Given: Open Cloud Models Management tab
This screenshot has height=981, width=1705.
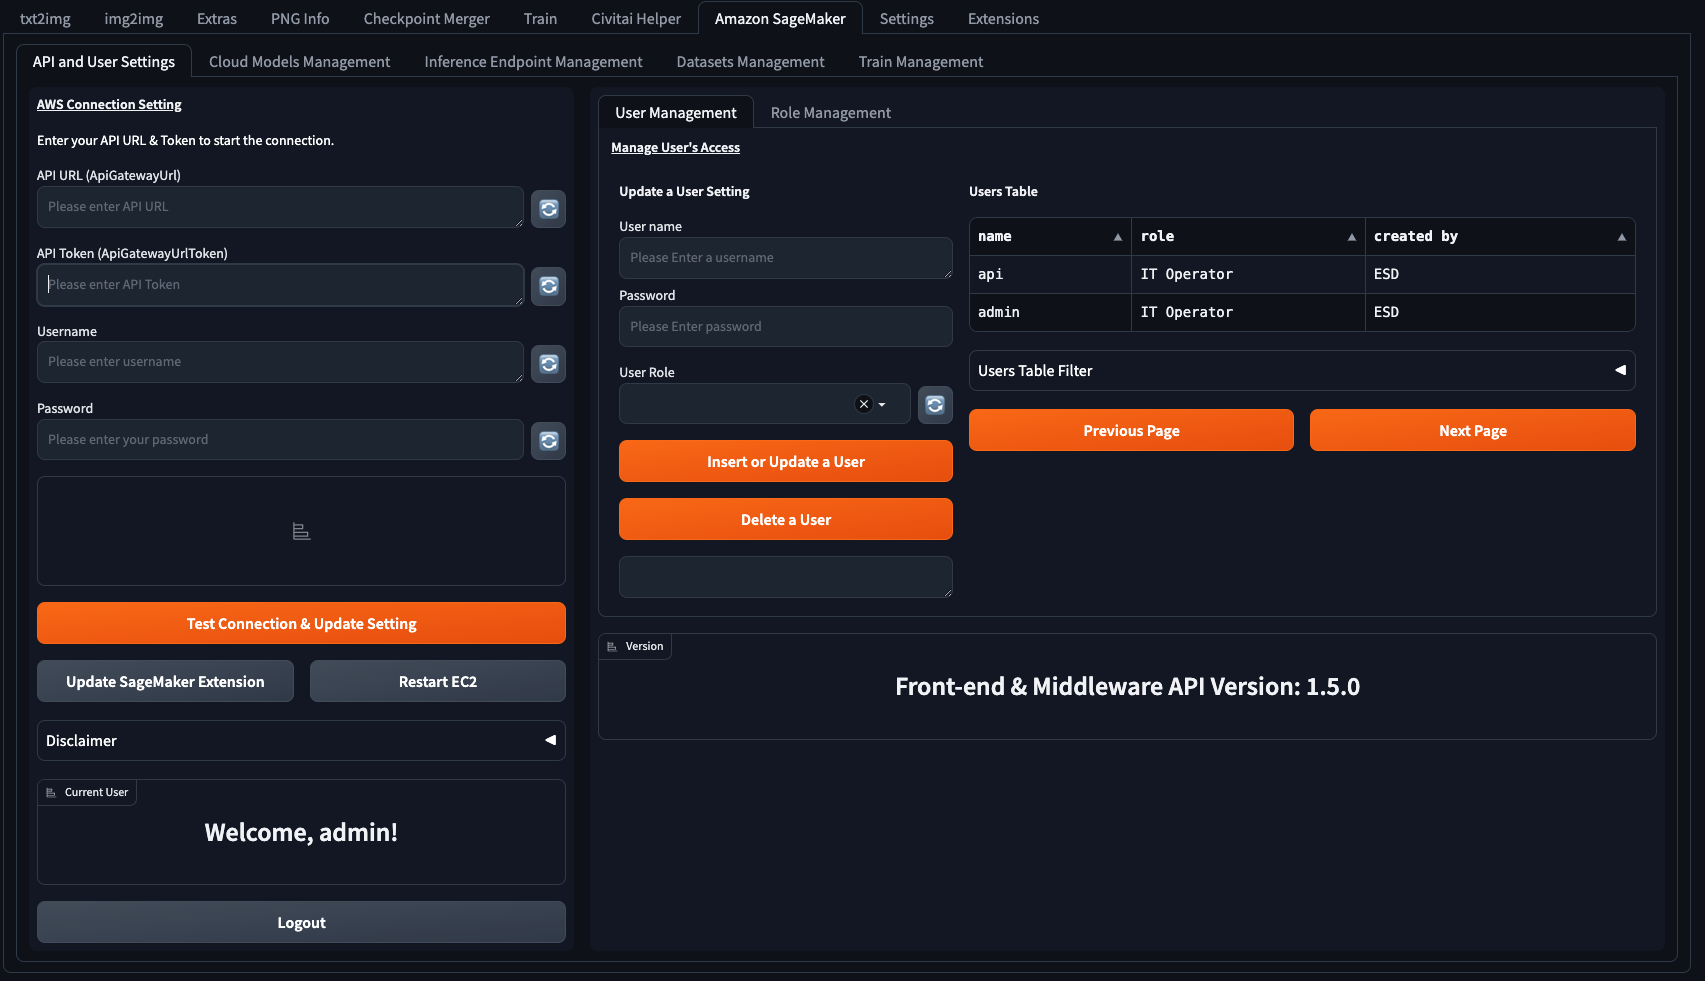Looking at the screenshot, I should [x=299, y=62].
